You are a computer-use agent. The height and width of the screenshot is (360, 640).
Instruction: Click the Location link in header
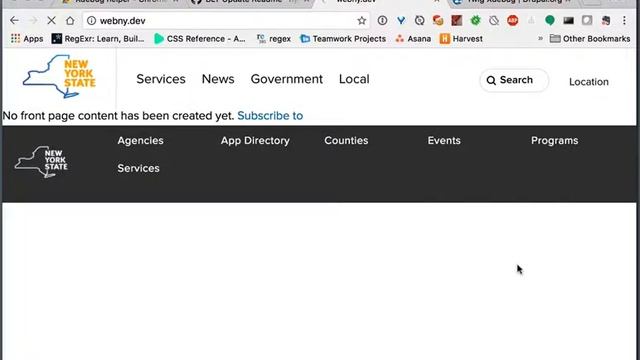coord(589,82)
